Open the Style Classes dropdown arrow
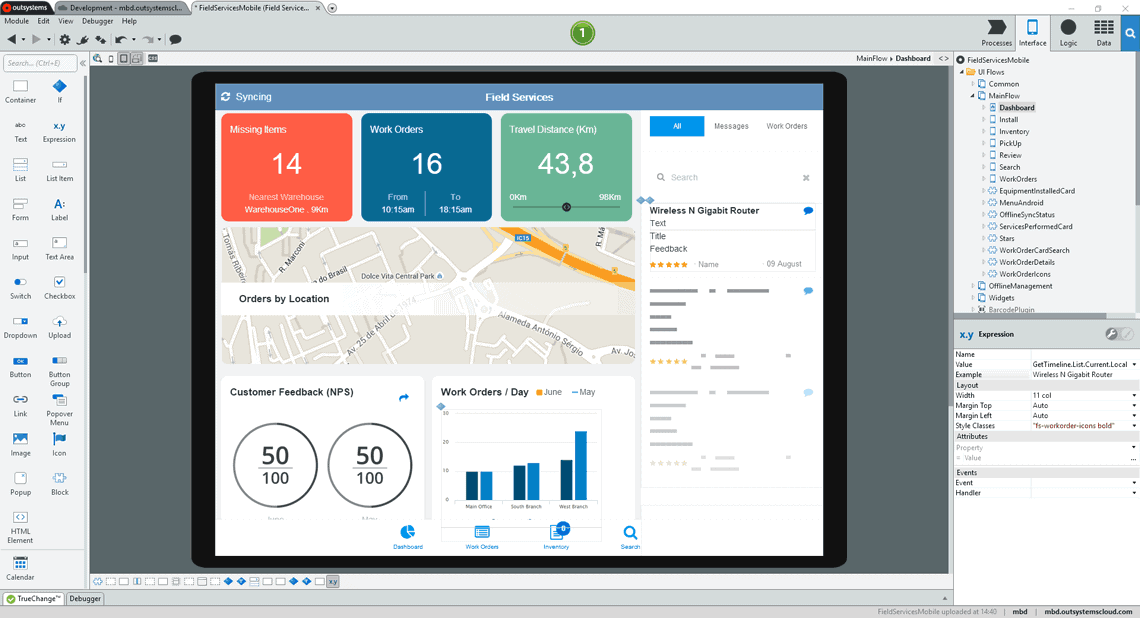Viewport: 1140px width, 618px height. [x=1134, y=426]
